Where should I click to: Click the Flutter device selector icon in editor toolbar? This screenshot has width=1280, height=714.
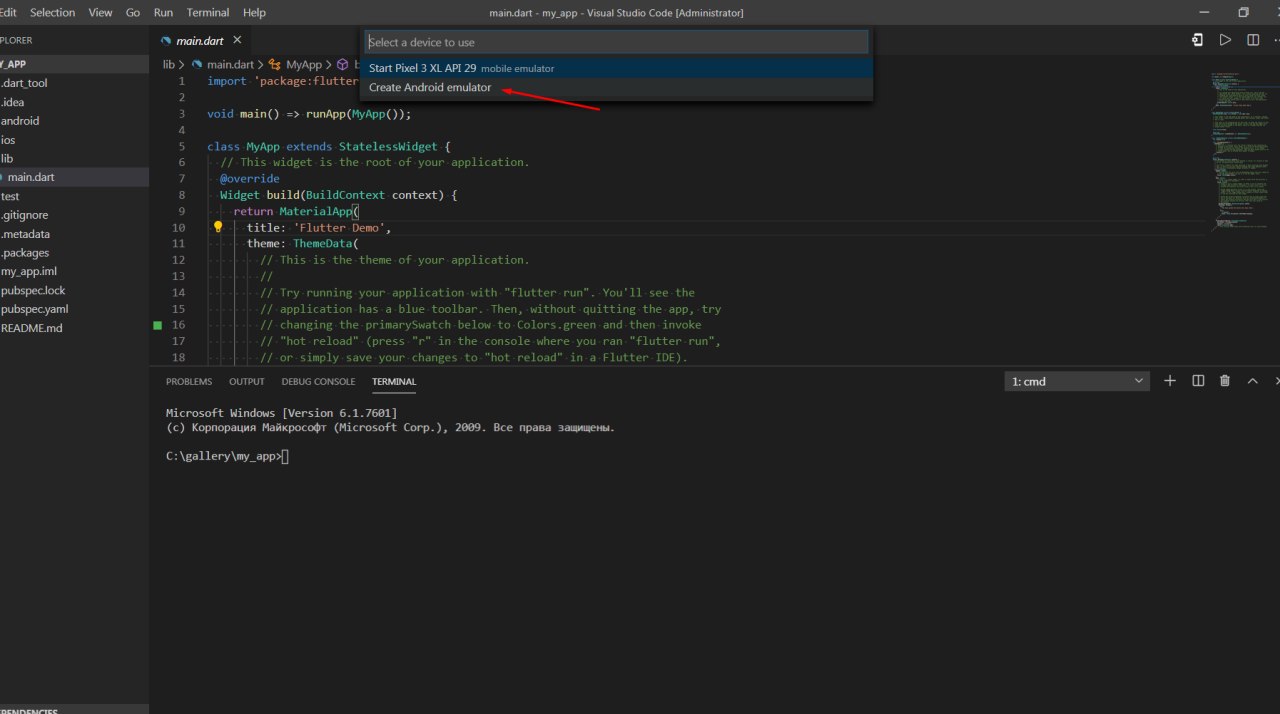(1197, 40)
